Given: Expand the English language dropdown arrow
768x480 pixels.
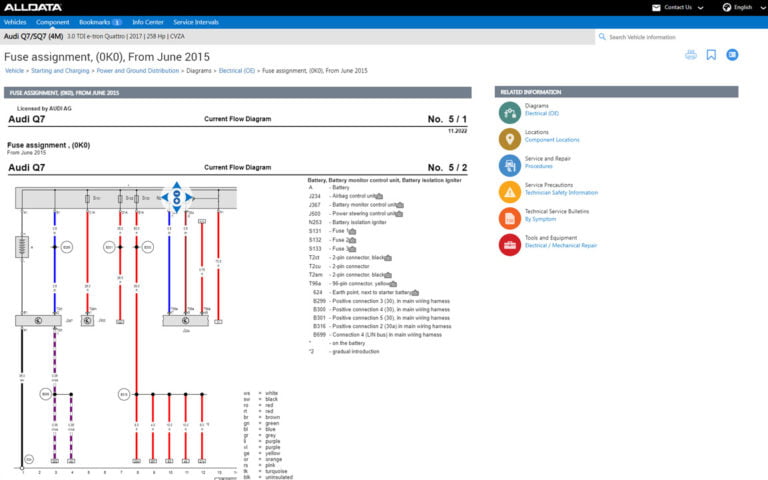Looking at the screenshot, I should (x=763, y=8).
